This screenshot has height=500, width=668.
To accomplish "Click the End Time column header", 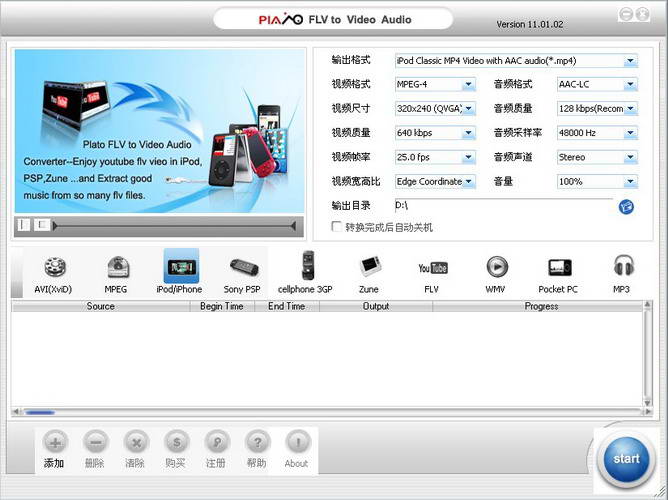I will click(x=287, y=306).
